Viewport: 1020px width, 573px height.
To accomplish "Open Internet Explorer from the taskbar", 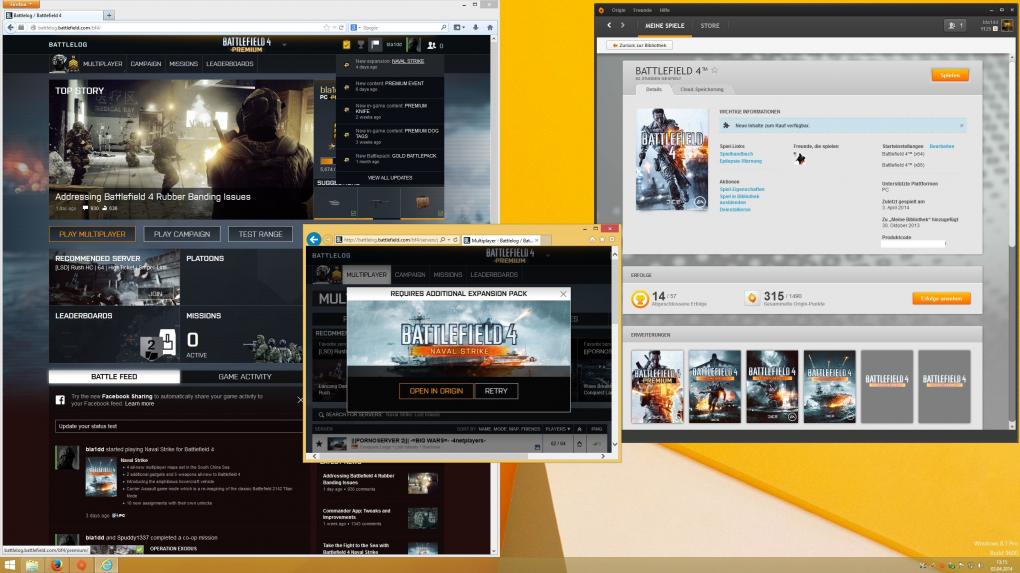I will 107,565.
